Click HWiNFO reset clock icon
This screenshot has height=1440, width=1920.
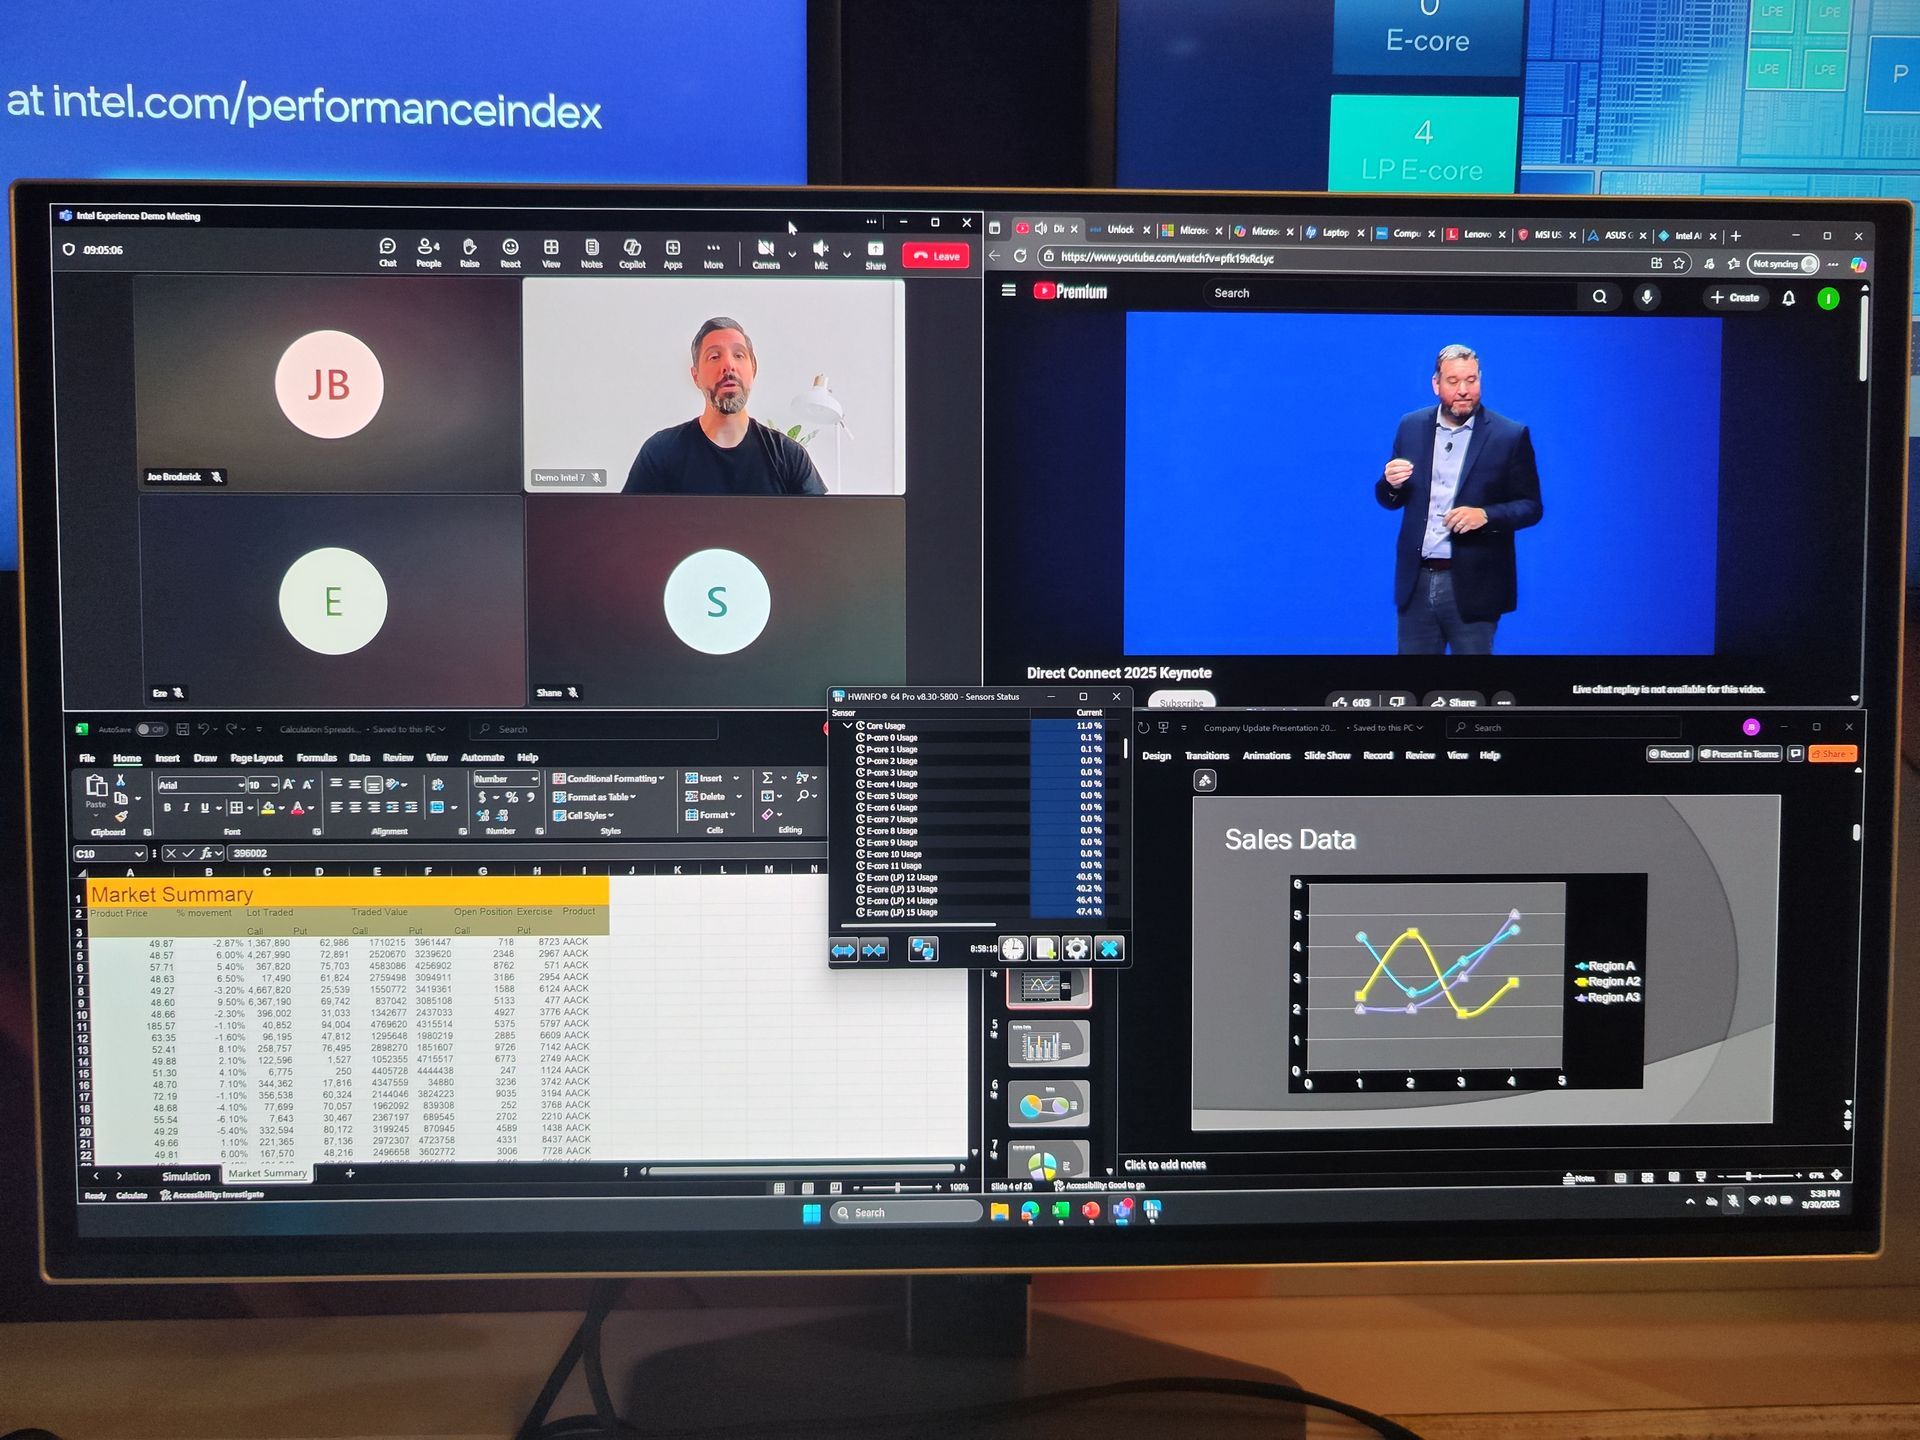pos(1013,949)
